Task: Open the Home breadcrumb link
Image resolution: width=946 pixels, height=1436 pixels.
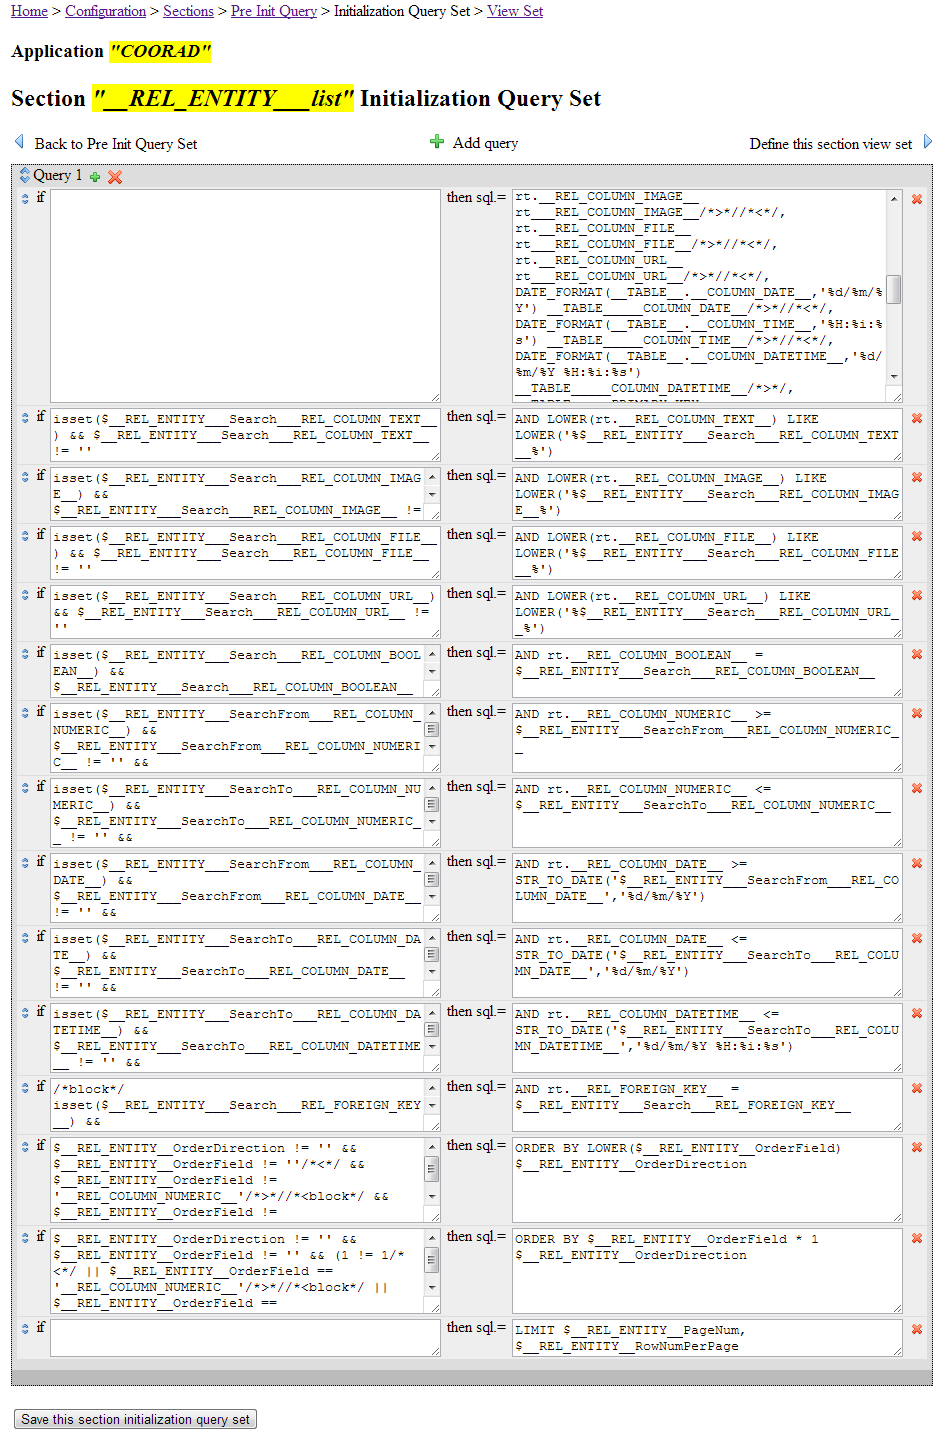Action: click(x=29, y=11)
